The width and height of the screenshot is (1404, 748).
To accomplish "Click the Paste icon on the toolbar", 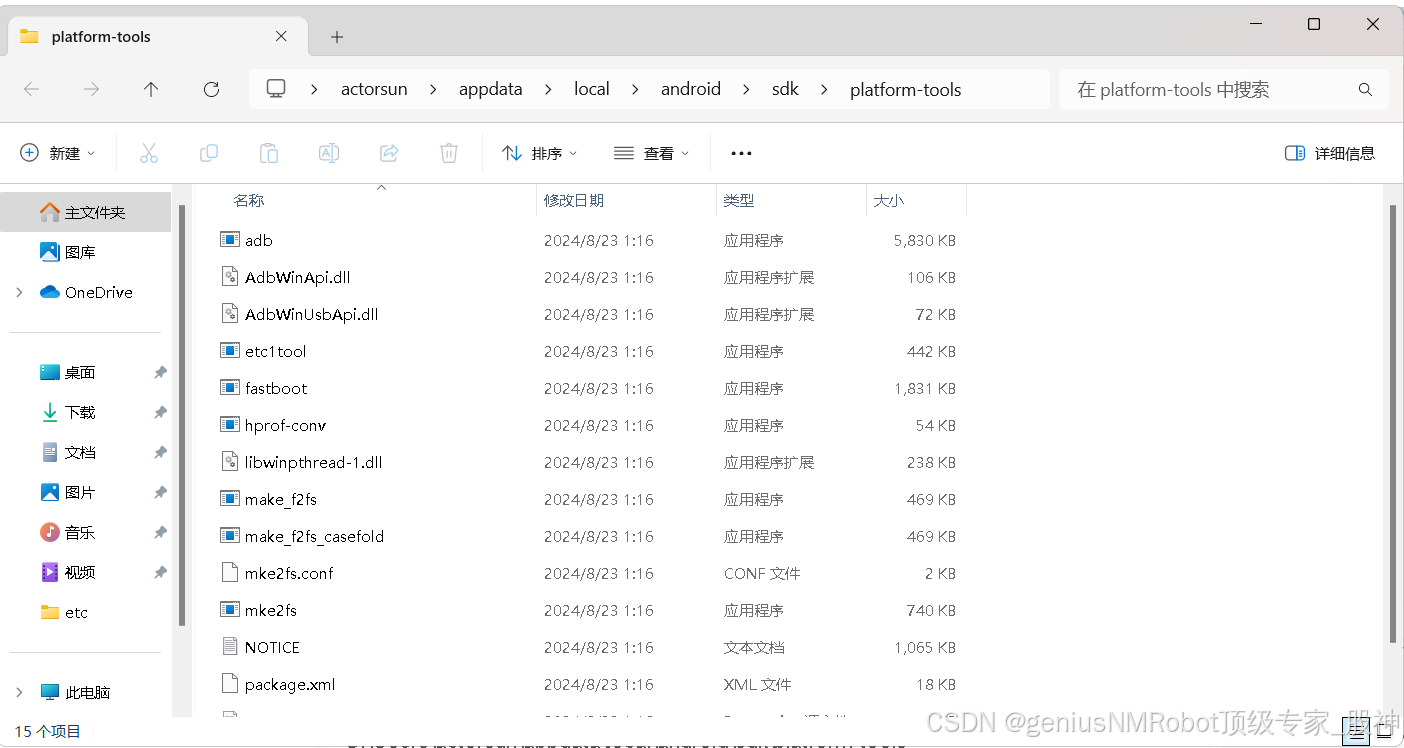I will coord(268,152).
